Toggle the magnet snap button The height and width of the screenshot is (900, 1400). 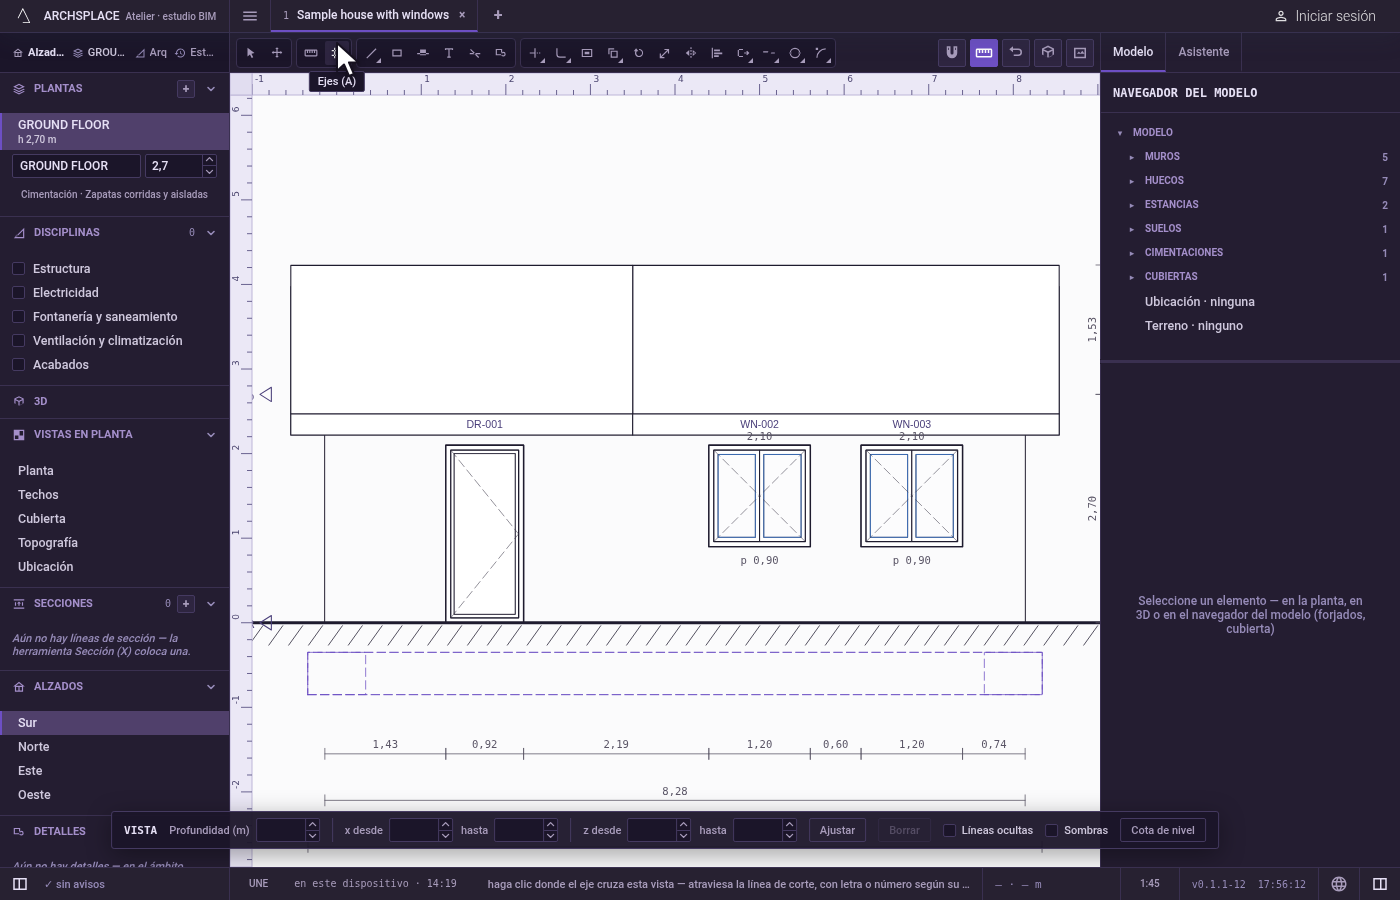952,52
